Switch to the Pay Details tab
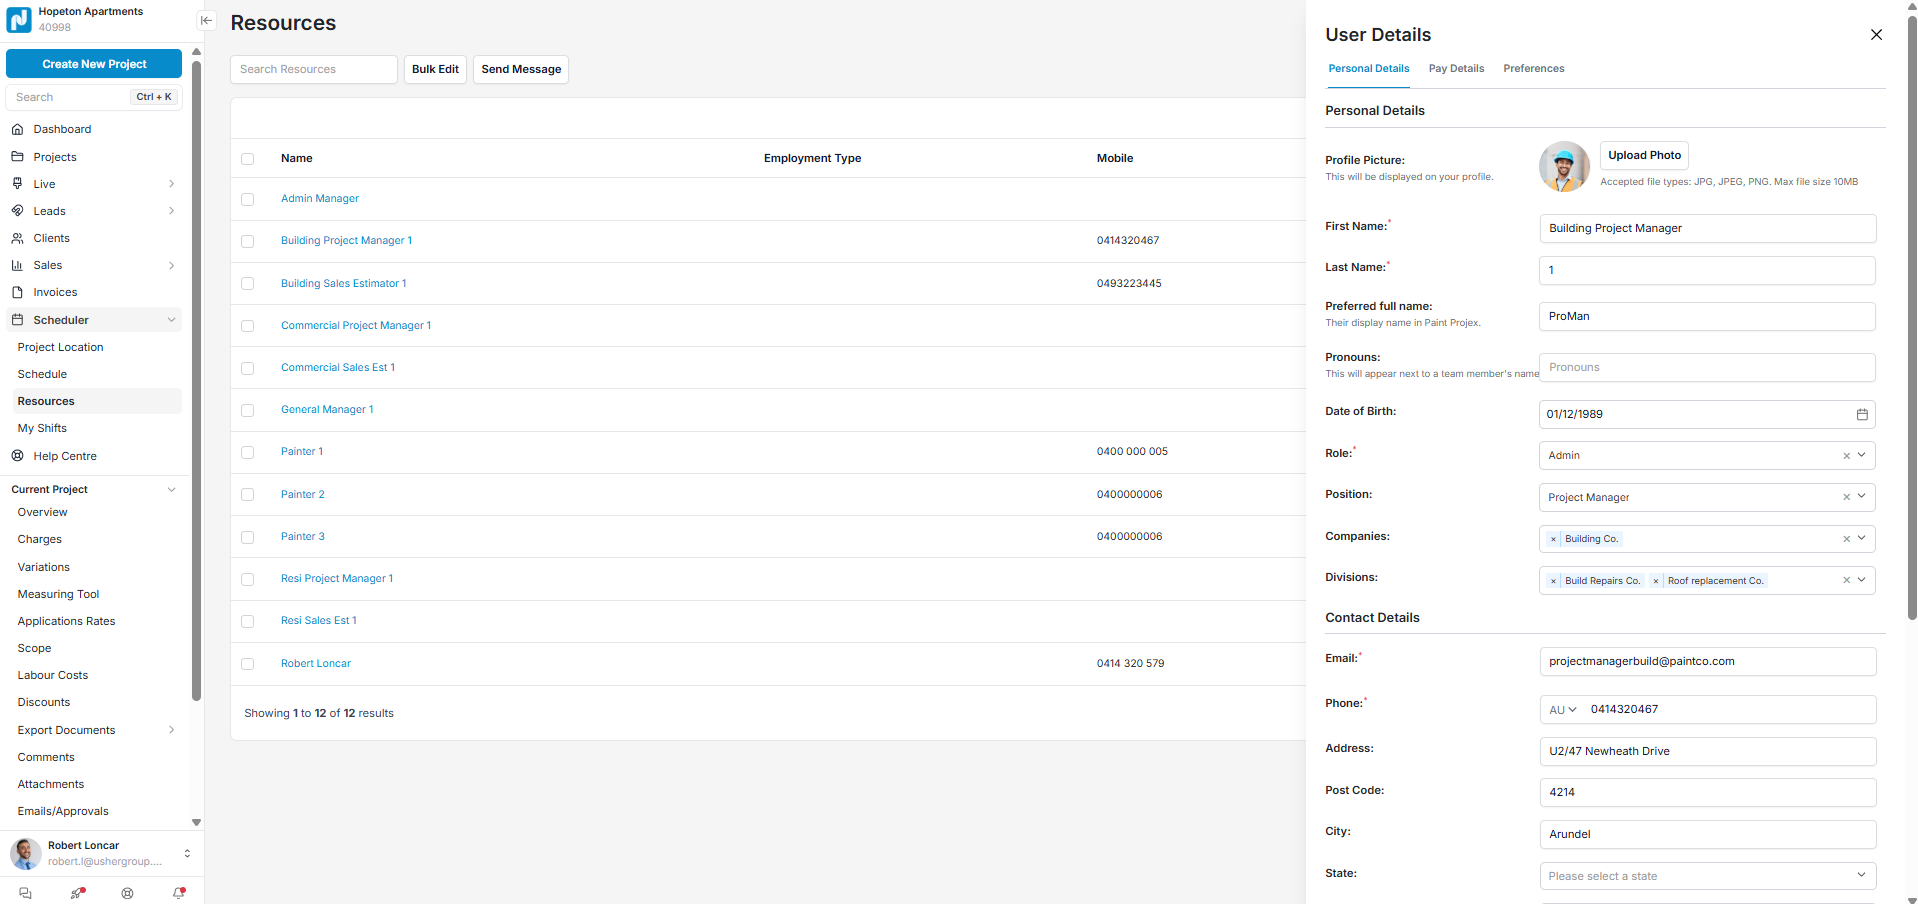 1456,69
